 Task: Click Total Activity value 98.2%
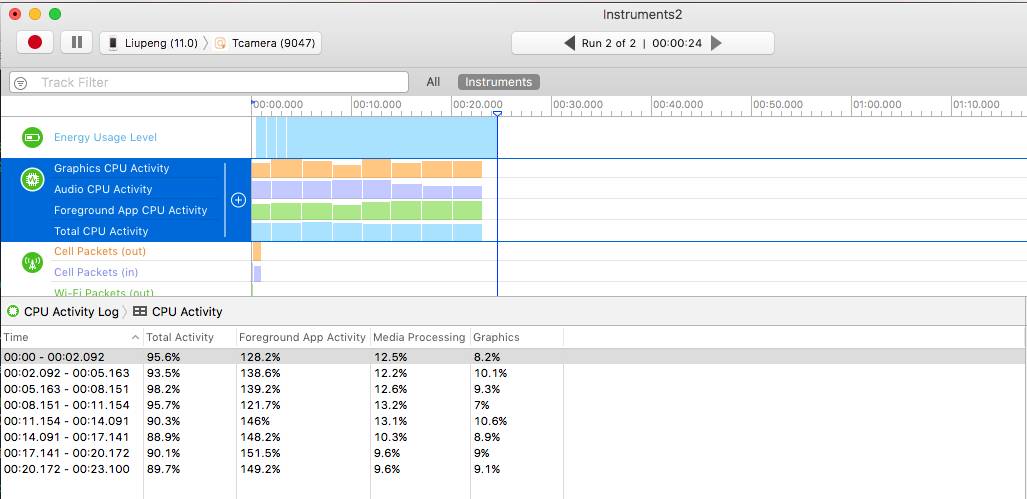tap(163, 389)
